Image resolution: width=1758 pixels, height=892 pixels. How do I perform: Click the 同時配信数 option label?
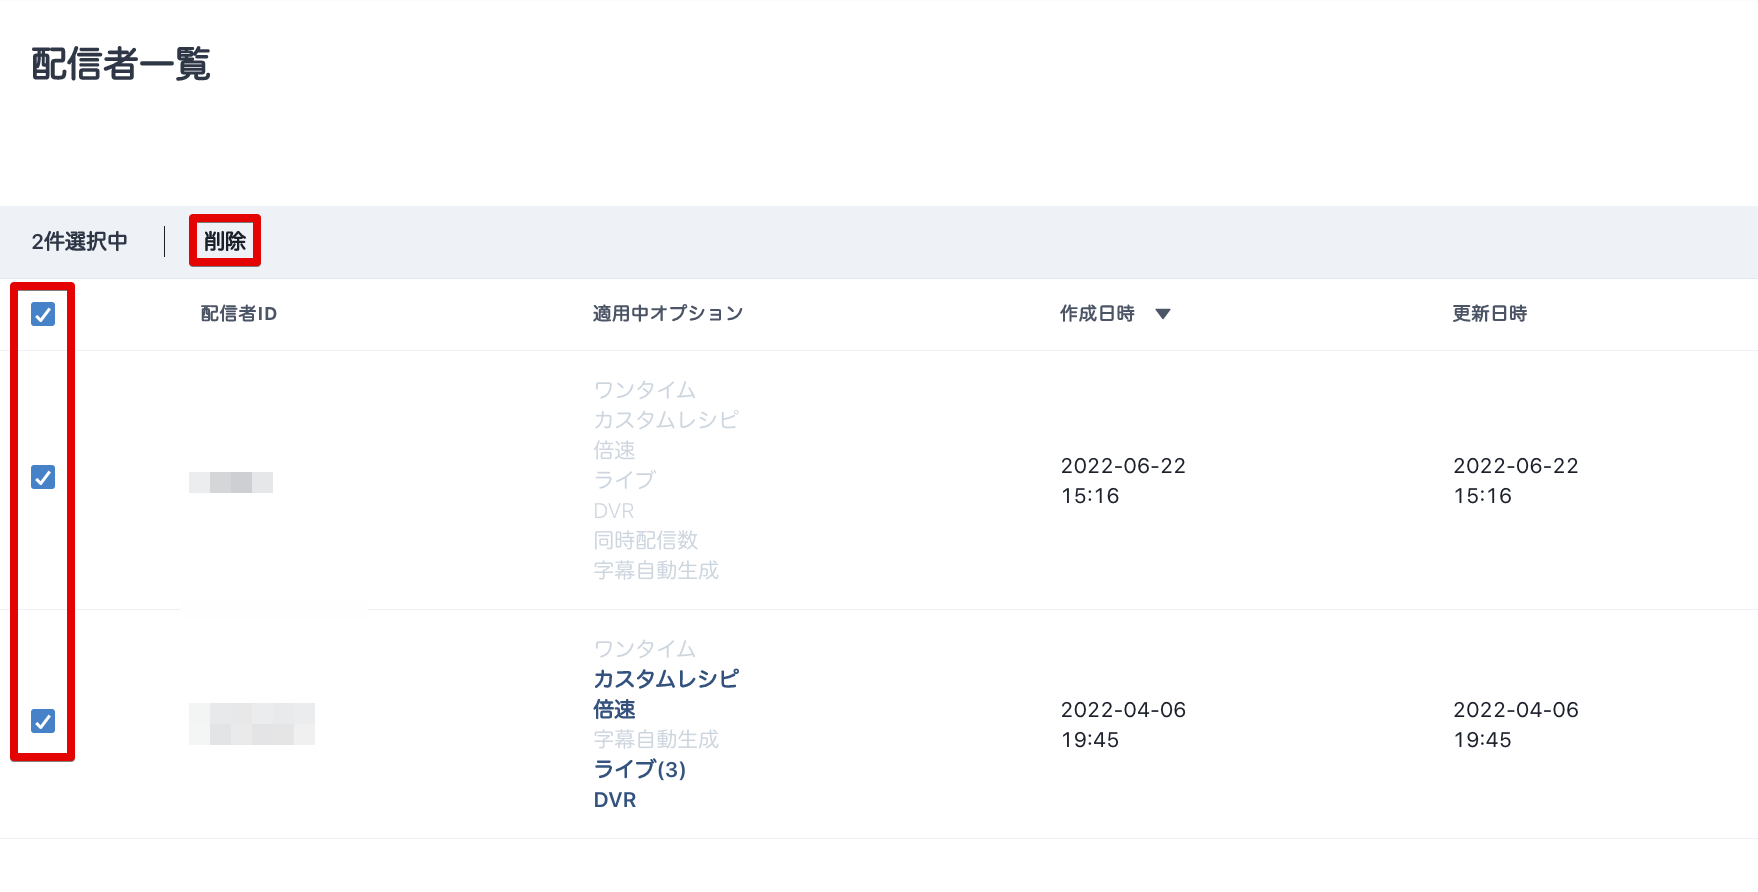(644, 540)
